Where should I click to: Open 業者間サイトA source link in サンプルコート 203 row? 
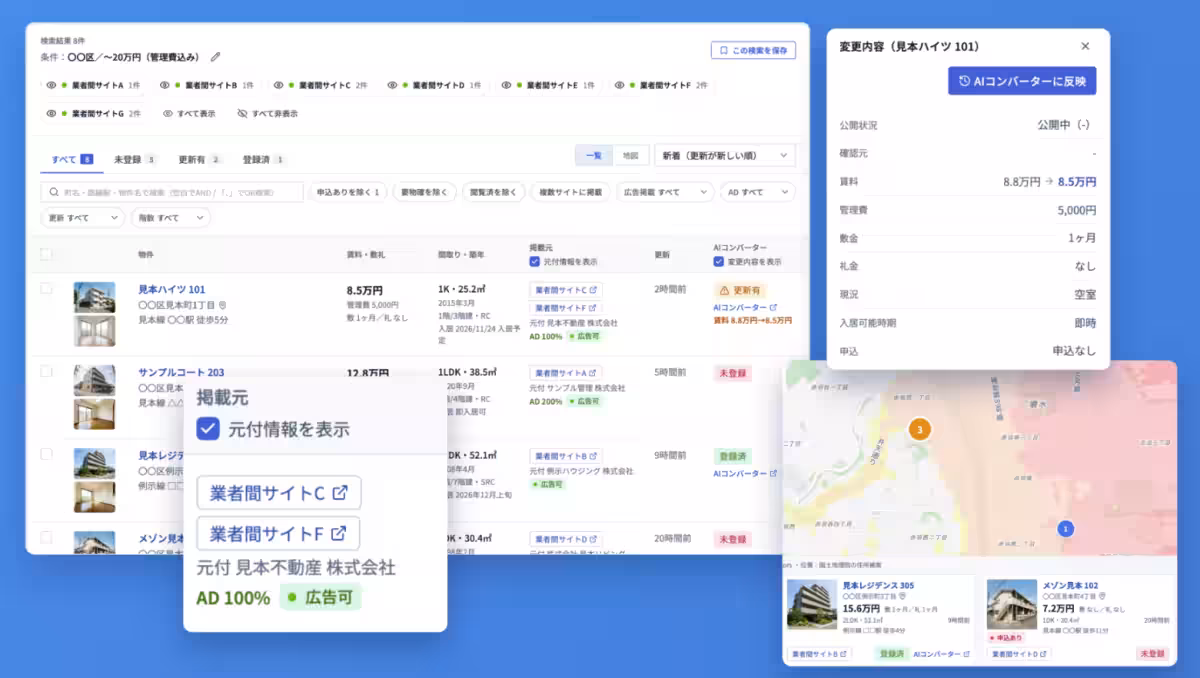coord(566,372)
